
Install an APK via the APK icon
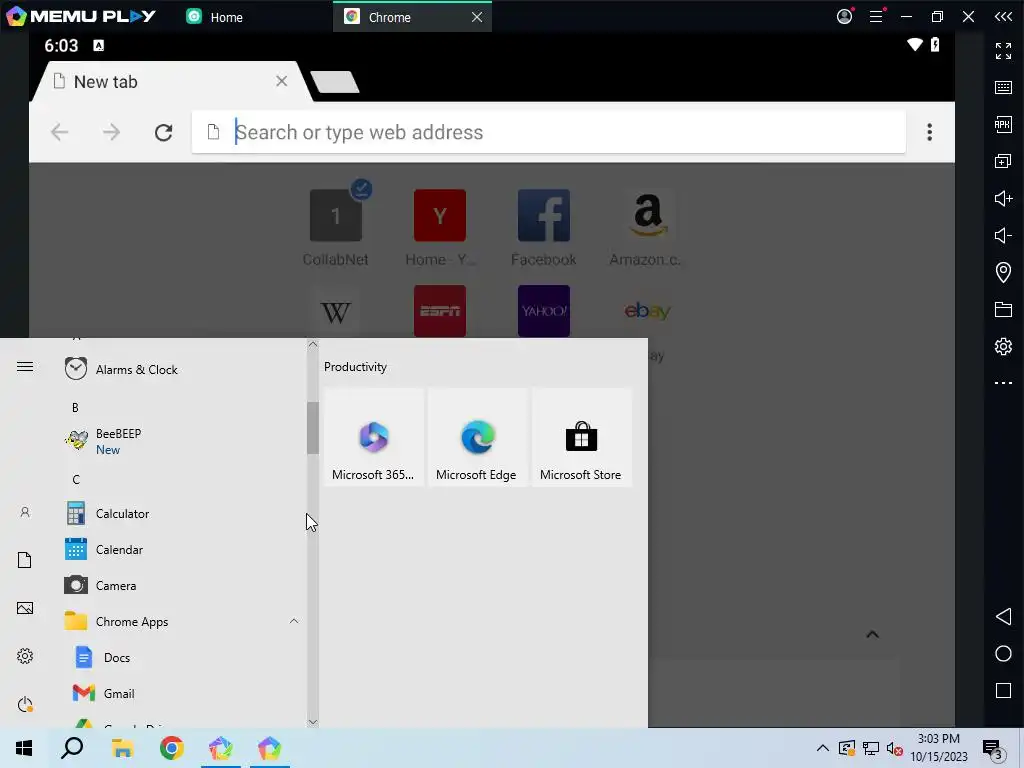(x=1003, y=124)
